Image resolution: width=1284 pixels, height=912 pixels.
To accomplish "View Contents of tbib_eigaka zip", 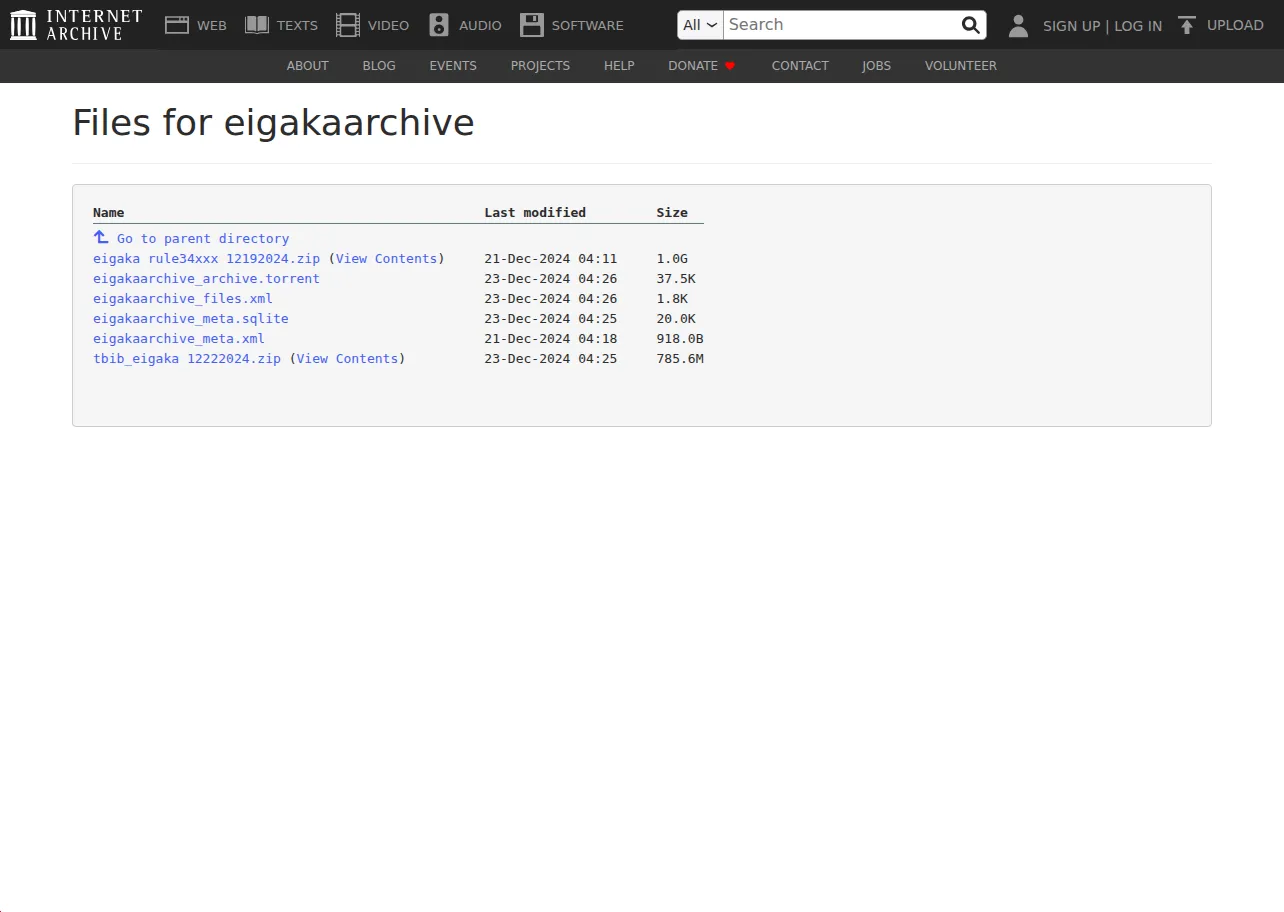I will click(348, 359).
